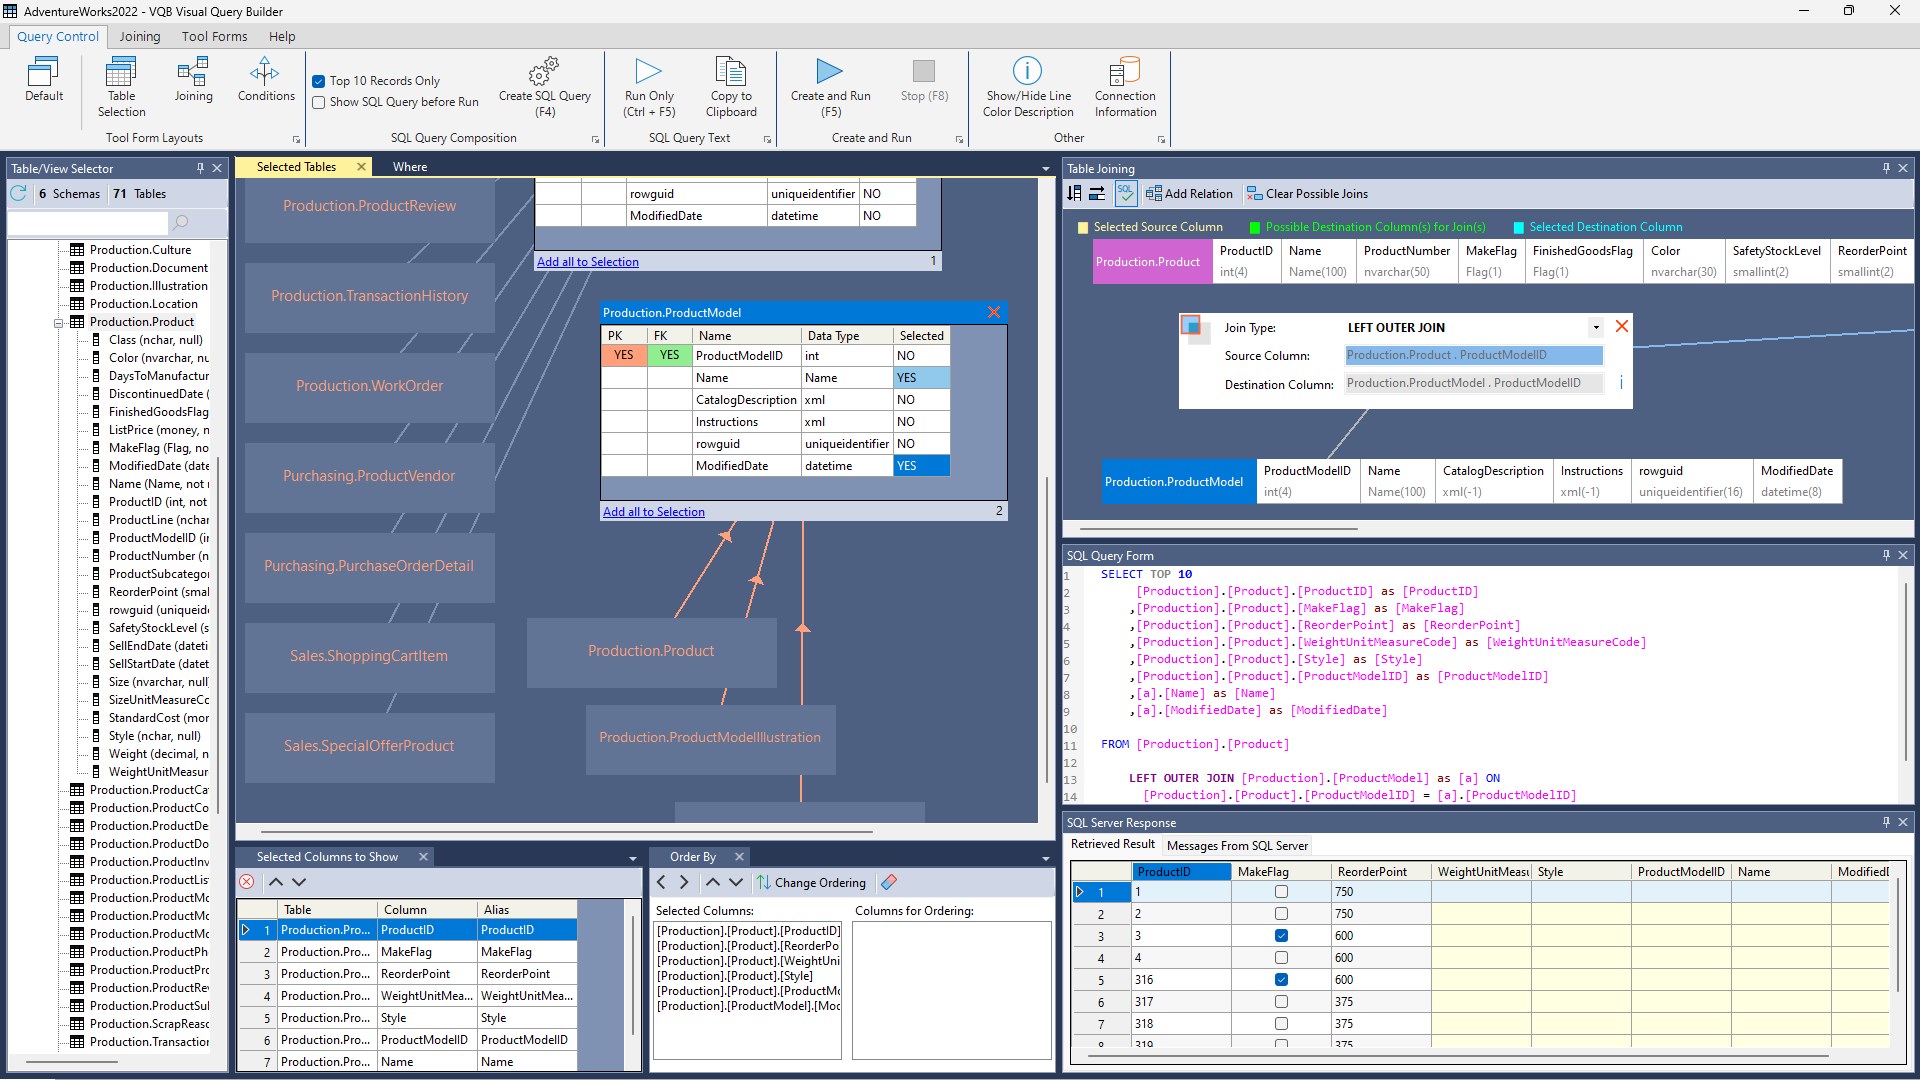Click Show/Hide Line Color Description icon
Screen dimensions: 1920x1080
(x=1027, y=72)
